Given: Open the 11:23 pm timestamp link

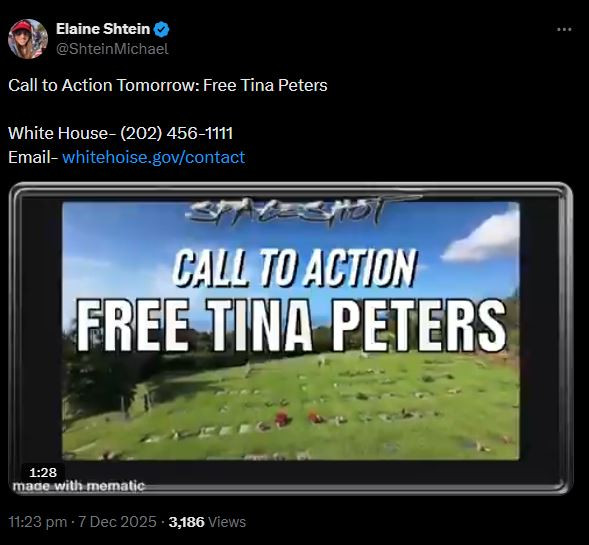Looking at the screenshot, I should click(x=38, y=522).
